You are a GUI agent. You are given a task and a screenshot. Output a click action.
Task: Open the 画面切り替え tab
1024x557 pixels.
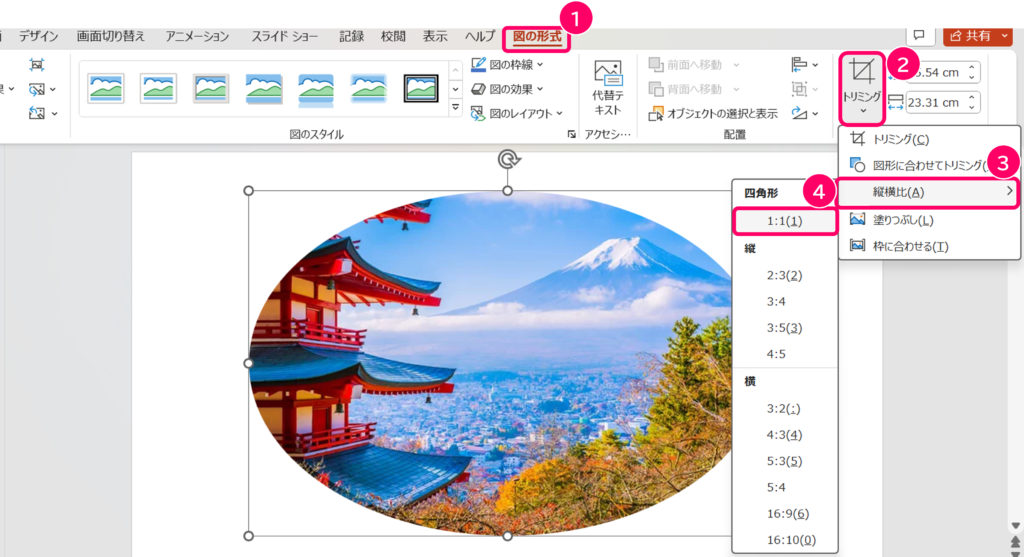pyautogui.click(x=110, y=37)
